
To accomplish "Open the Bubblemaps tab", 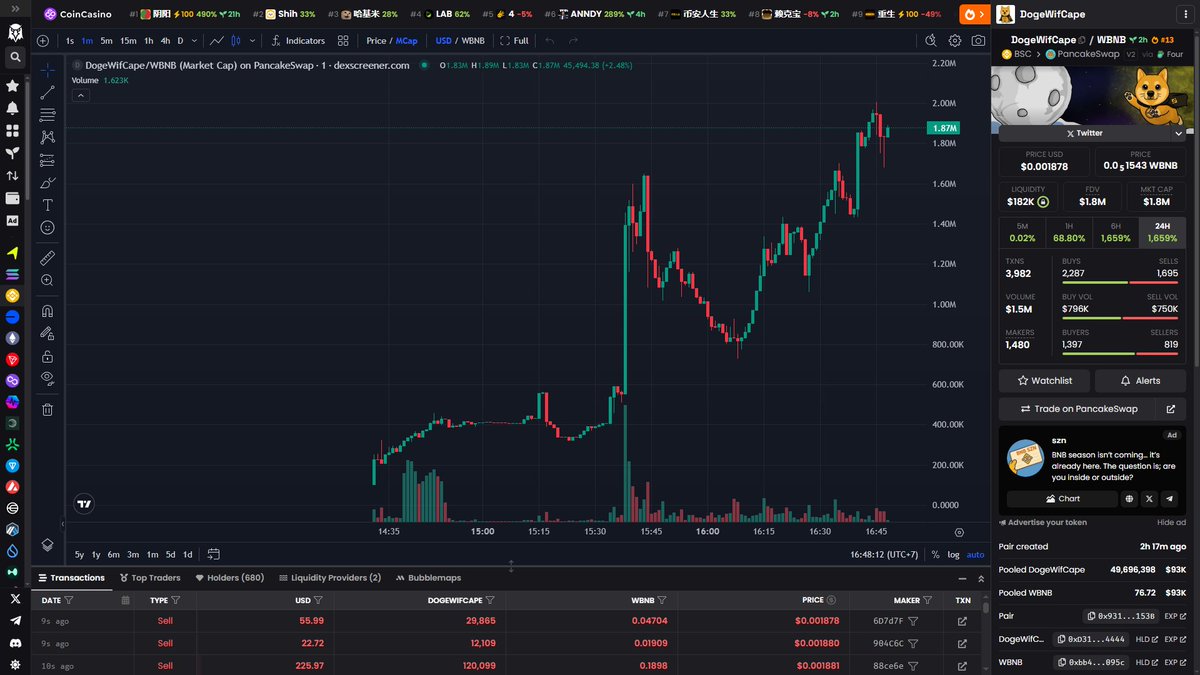I will point(428,578).
